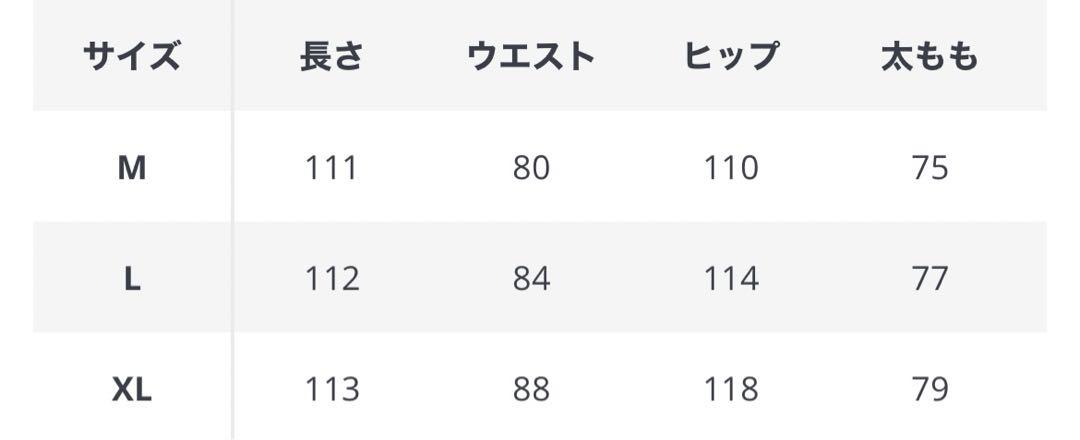Image resolution: width=1080 pixels, height=440 pixels.
Task: Click the waist value 84
Action: pos(531,278)
